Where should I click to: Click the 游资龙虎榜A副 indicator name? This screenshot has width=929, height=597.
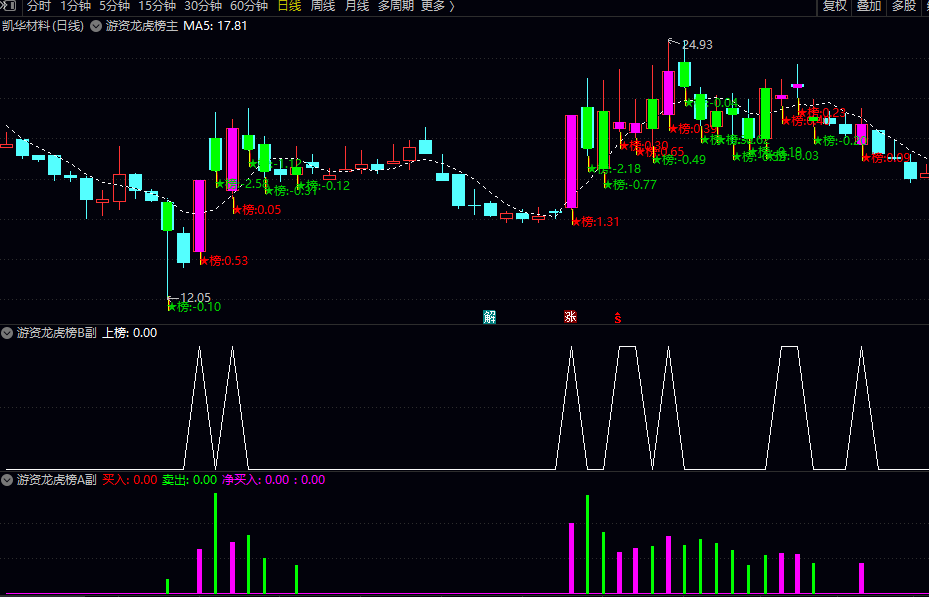click(56, 480)
